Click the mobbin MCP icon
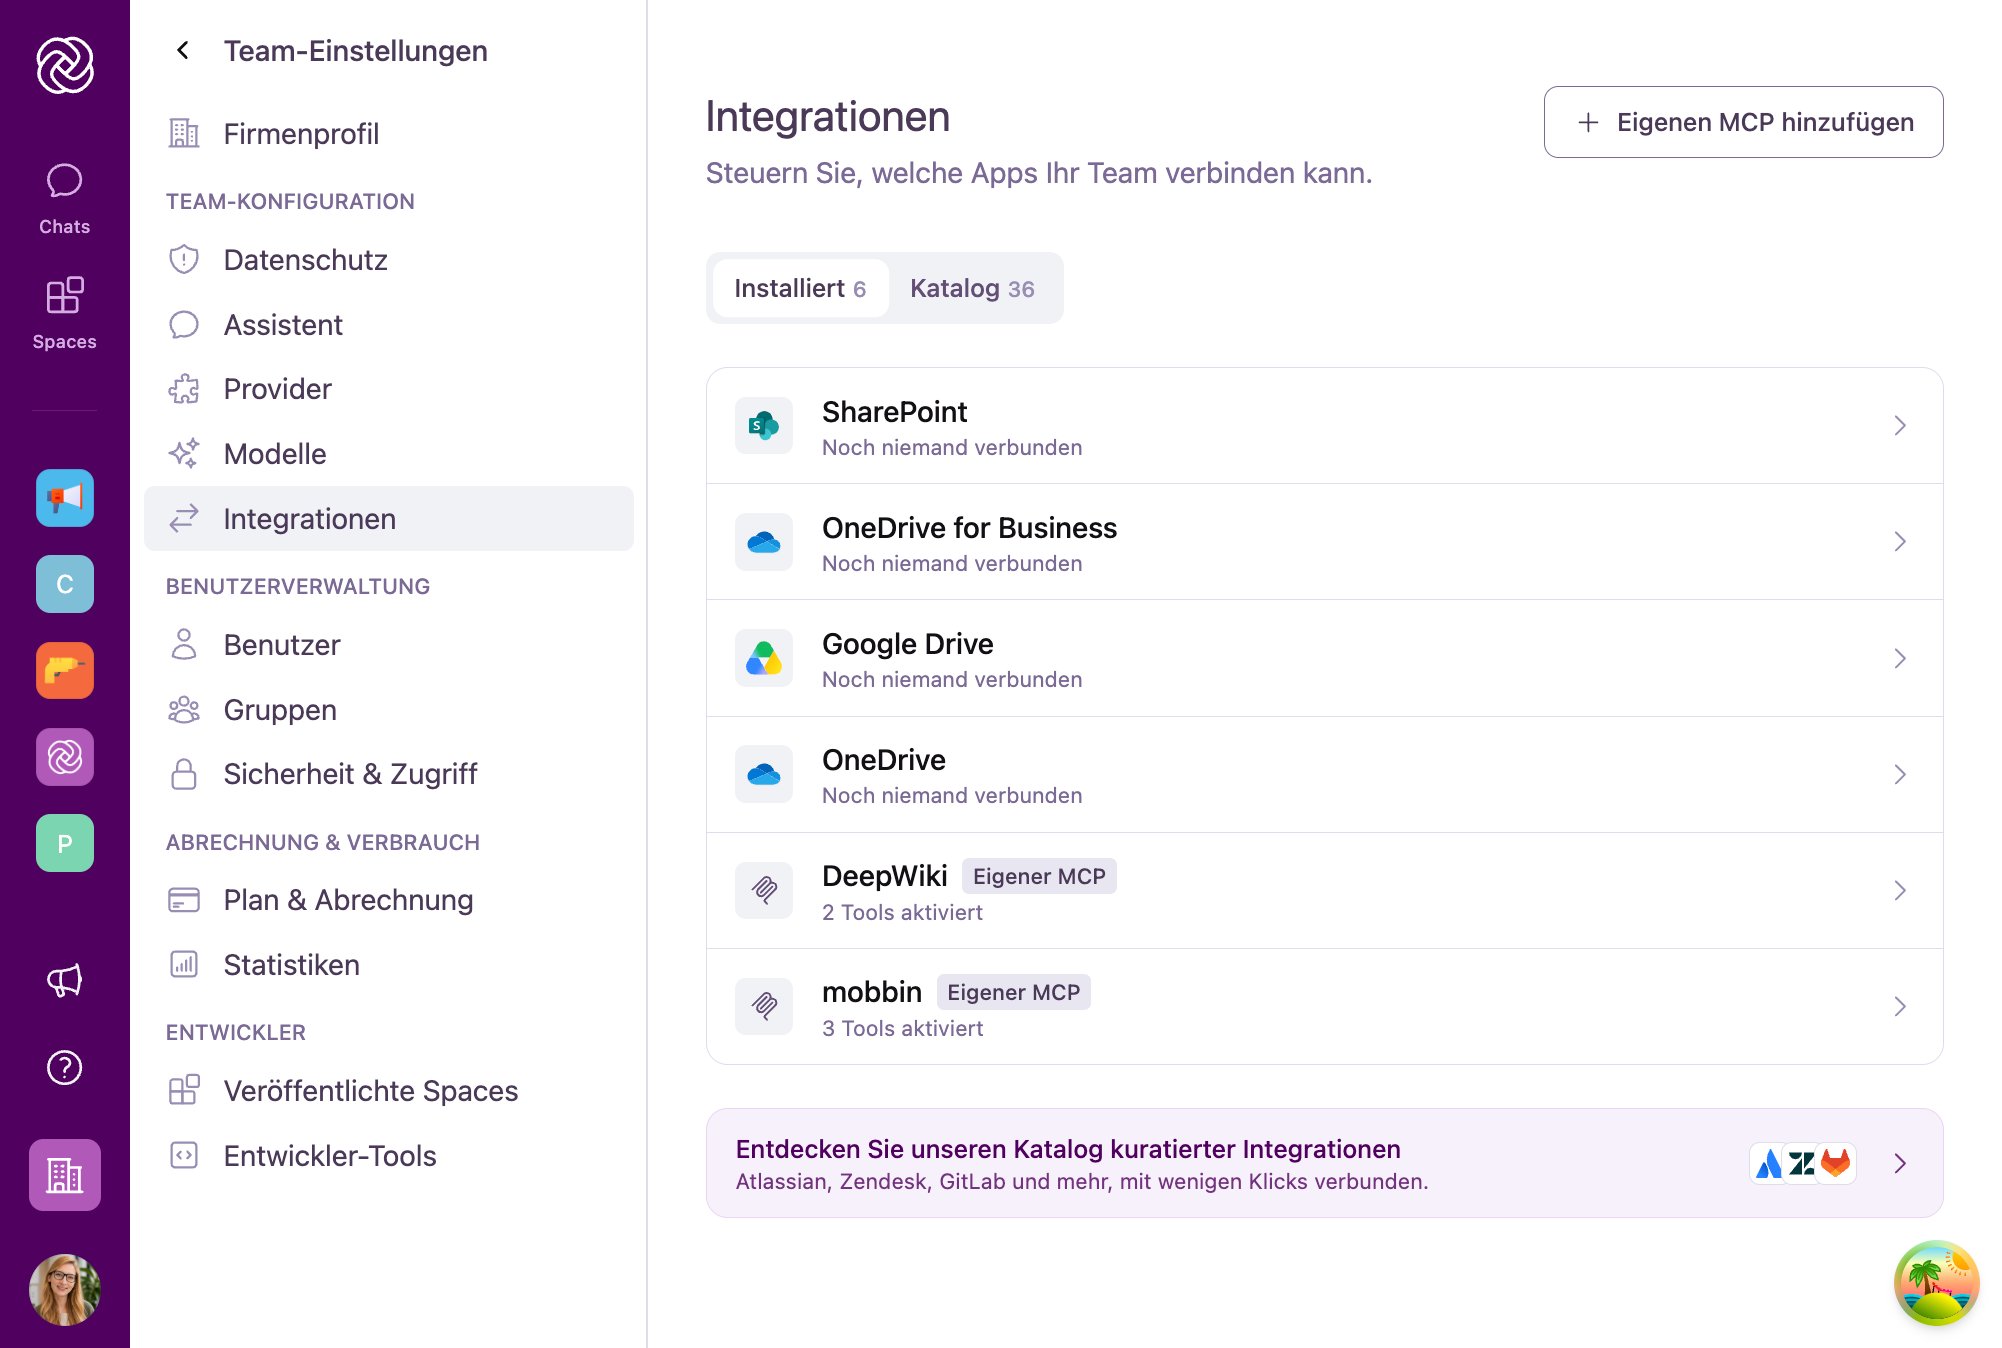The image size is (2002, 1348). 764,1006
